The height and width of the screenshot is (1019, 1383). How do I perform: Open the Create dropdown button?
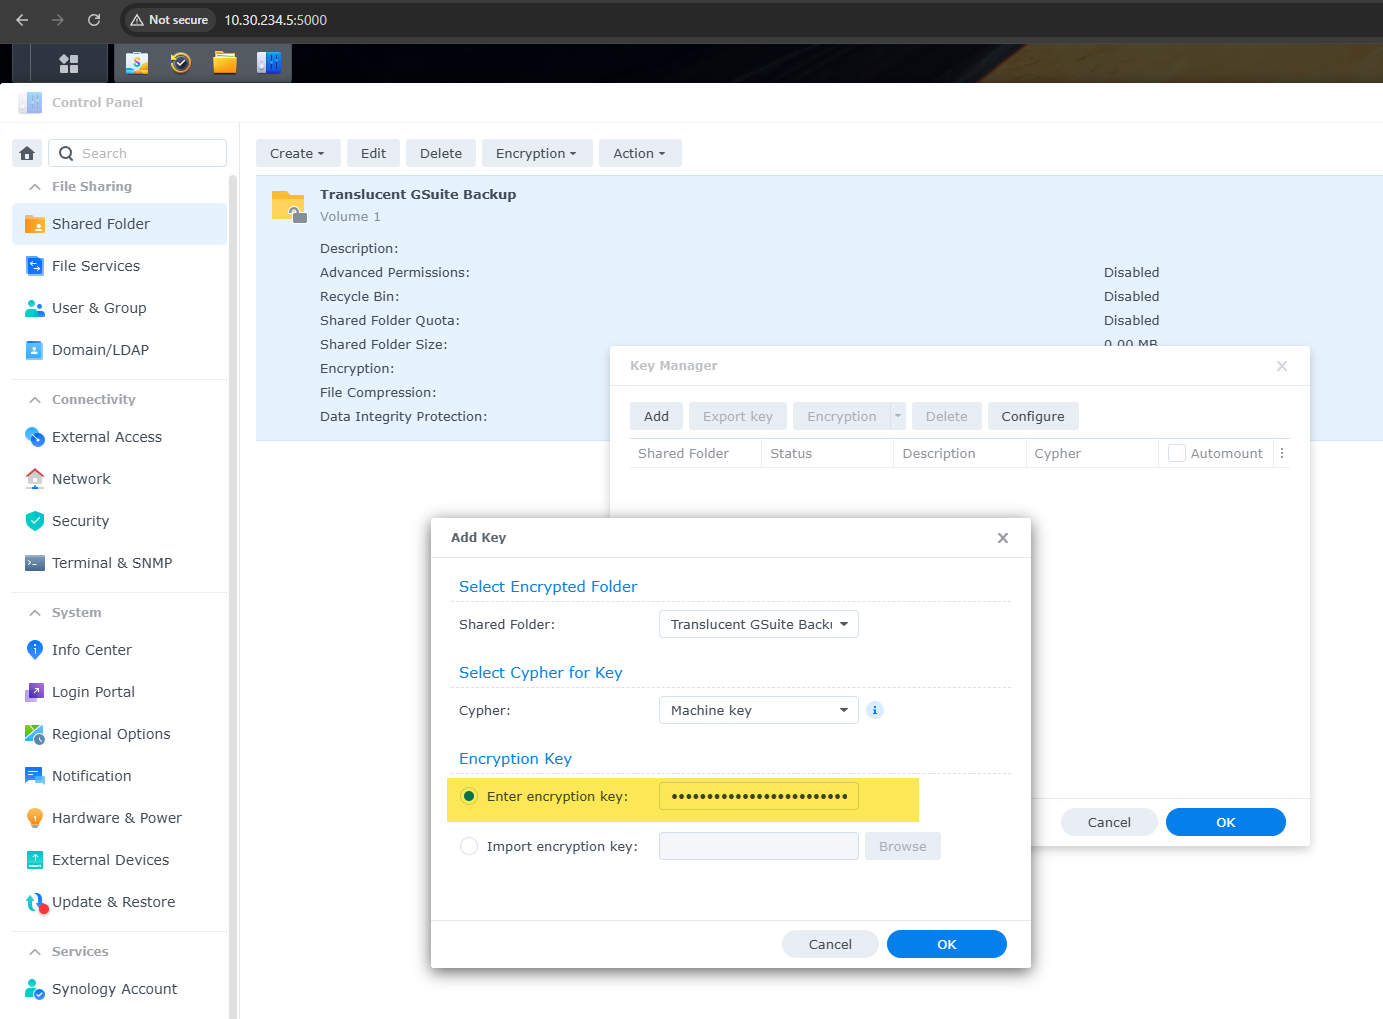(x=298, y=153)
